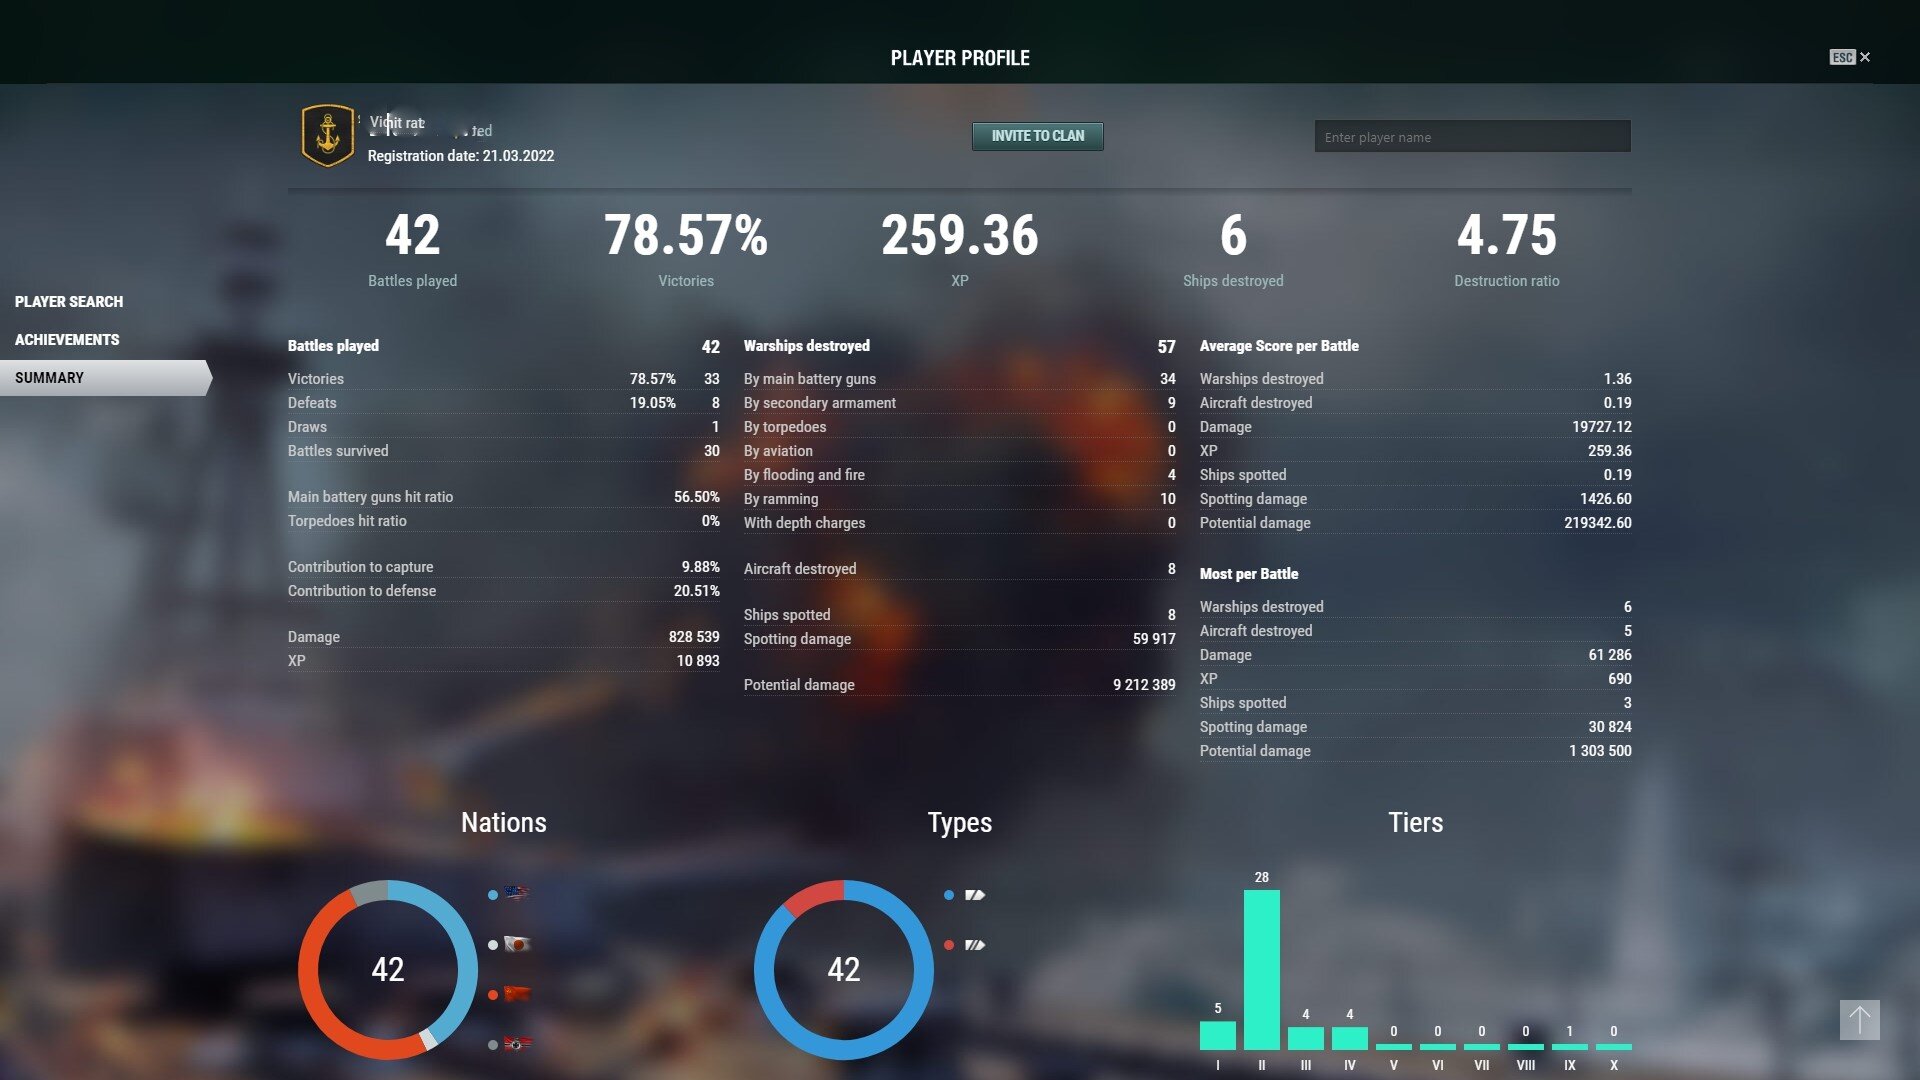Open the Achievements section

pyautogui.click(x=67, y=340)
